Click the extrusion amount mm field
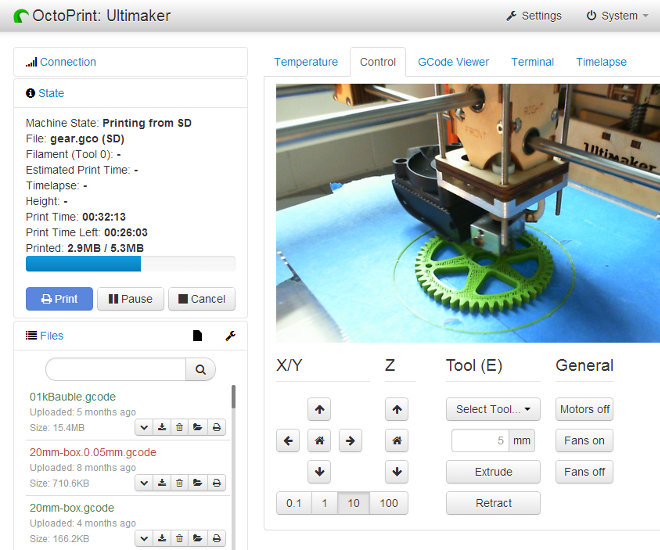This screenshot has height=550, width=660. pyautogui.click(x=480, y=441)
